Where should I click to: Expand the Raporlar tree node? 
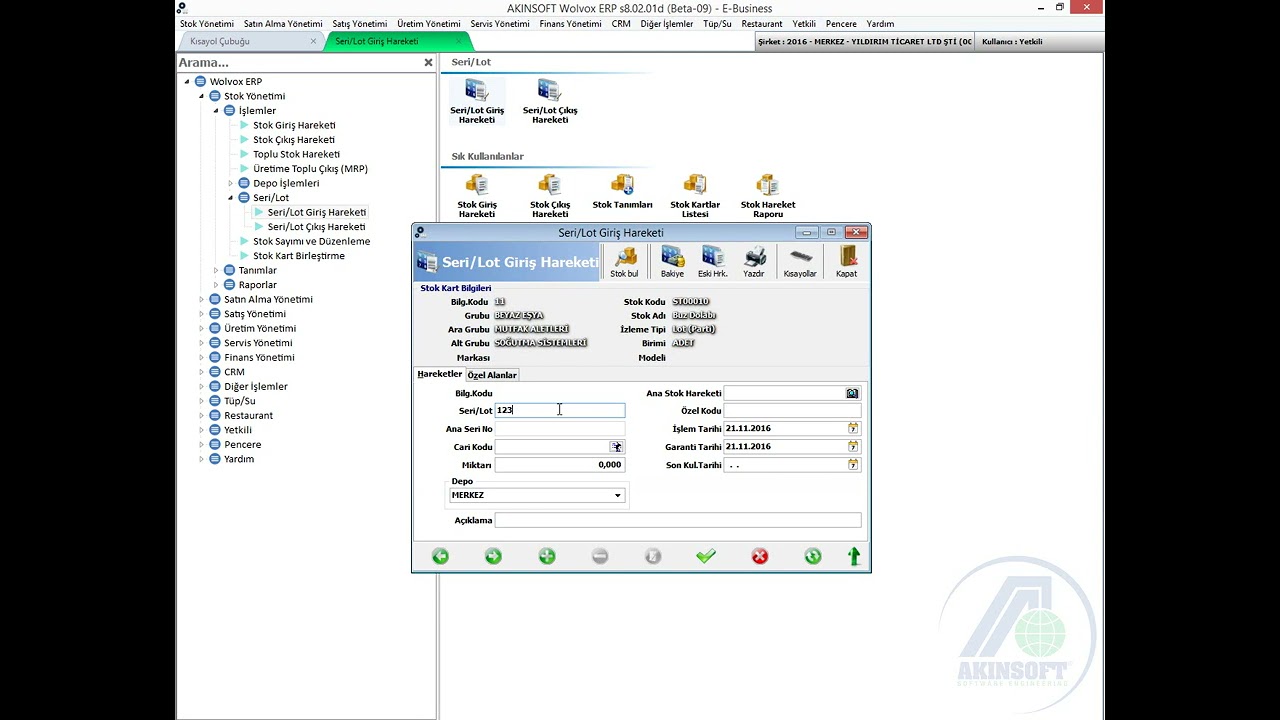[x=216, y=285]
